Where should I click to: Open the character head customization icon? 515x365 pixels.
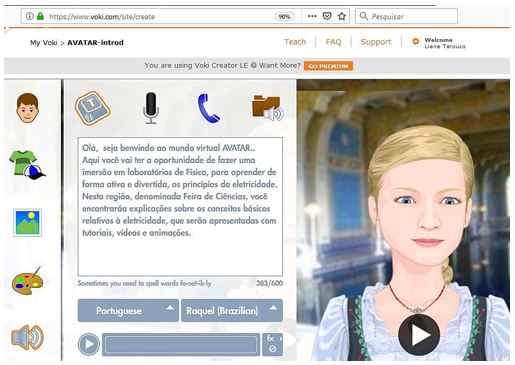click(x=27, y=108)
